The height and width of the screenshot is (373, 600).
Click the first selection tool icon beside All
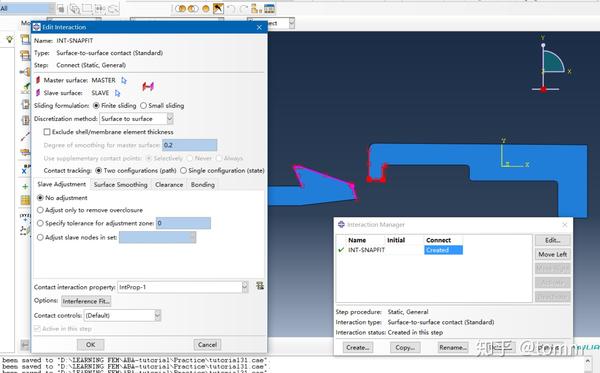coord(61,8)
